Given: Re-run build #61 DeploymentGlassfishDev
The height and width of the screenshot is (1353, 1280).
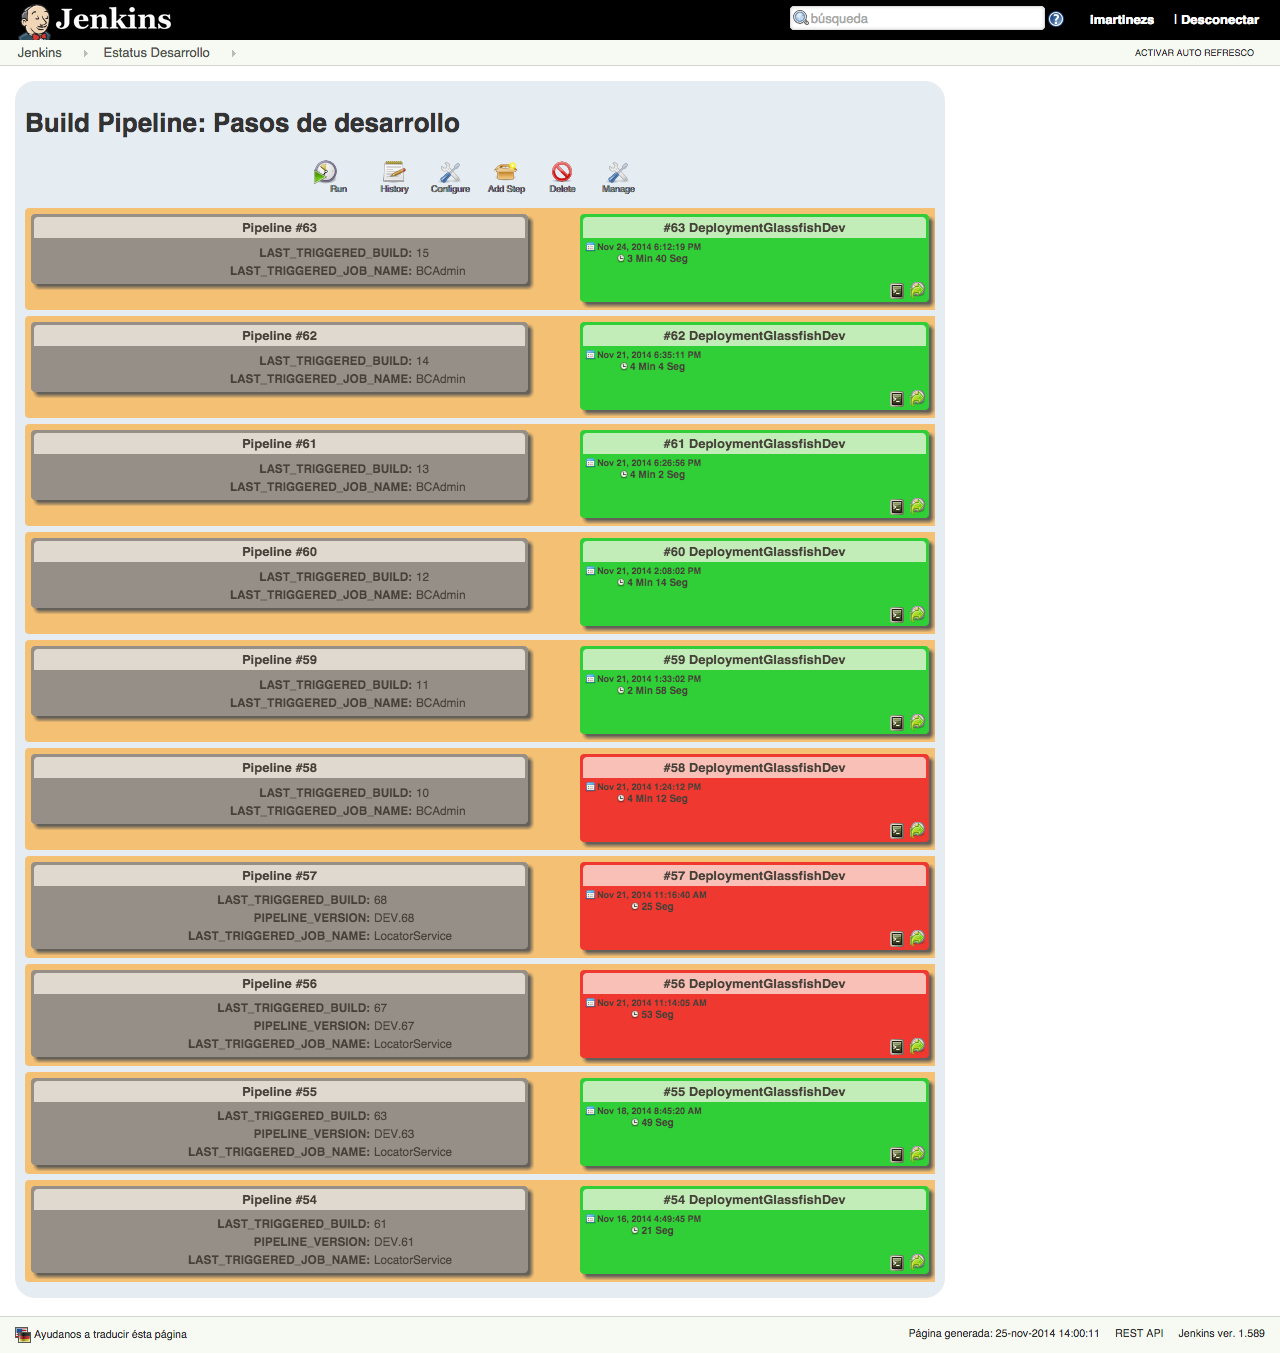Looking at the screenshot, I should tap(917, 506).
